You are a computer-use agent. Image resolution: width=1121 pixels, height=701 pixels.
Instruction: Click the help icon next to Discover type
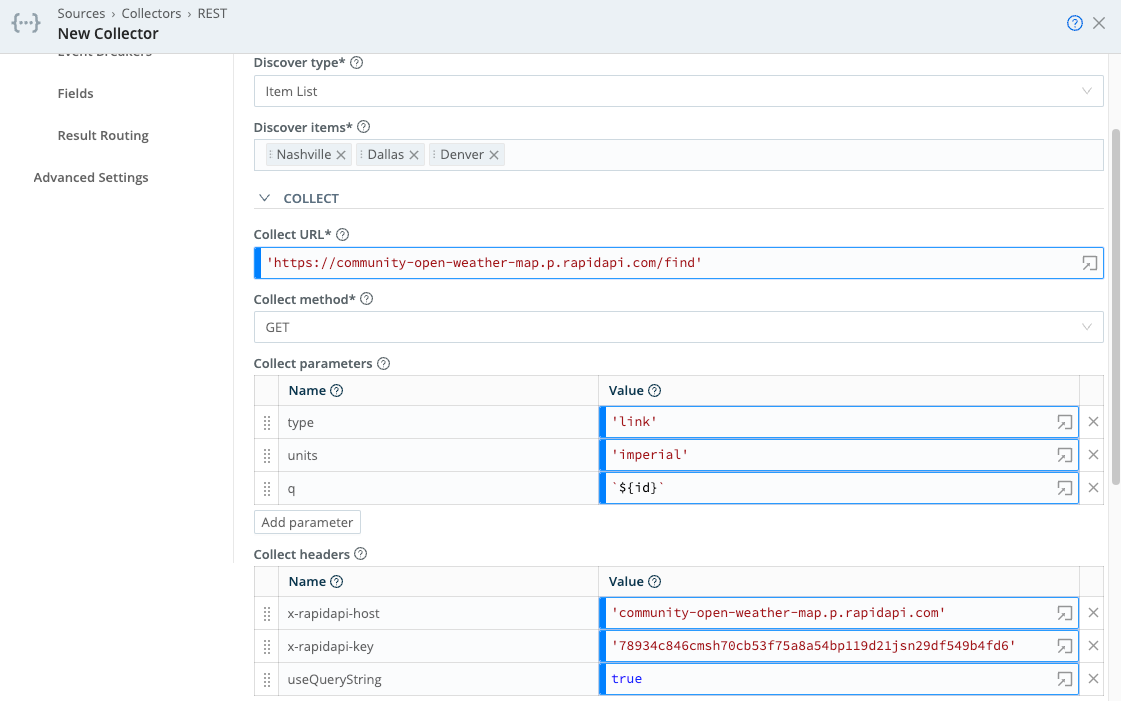(355, 62)
